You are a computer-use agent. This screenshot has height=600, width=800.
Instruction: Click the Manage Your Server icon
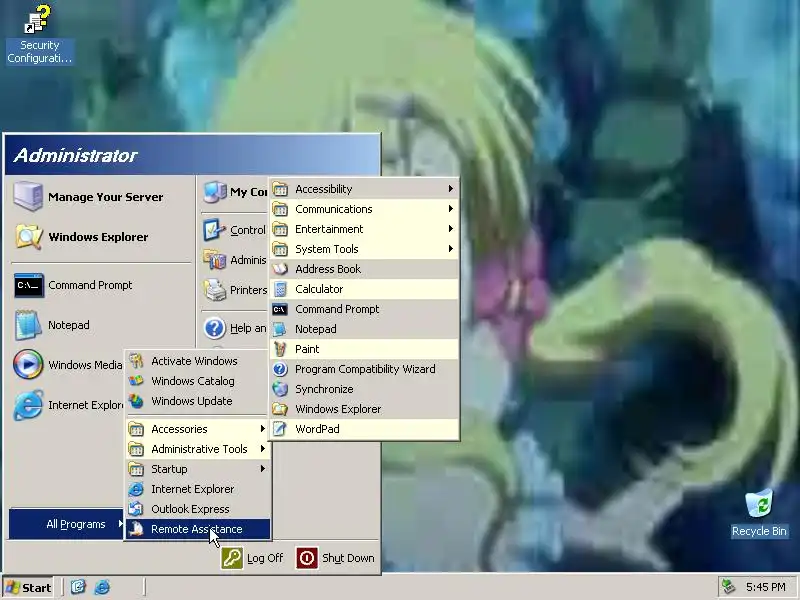(x=28, y=196)
